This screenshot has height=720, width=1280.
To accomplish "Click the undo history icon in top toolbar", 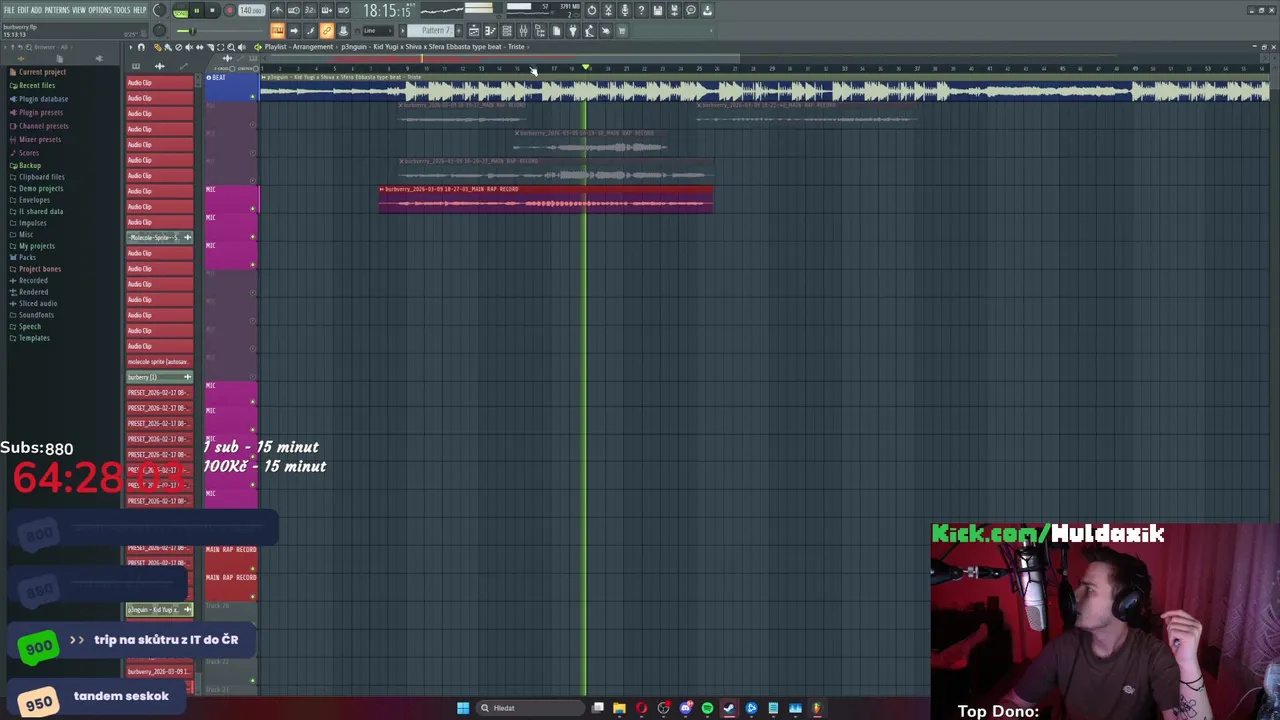I will coord(592,10).
